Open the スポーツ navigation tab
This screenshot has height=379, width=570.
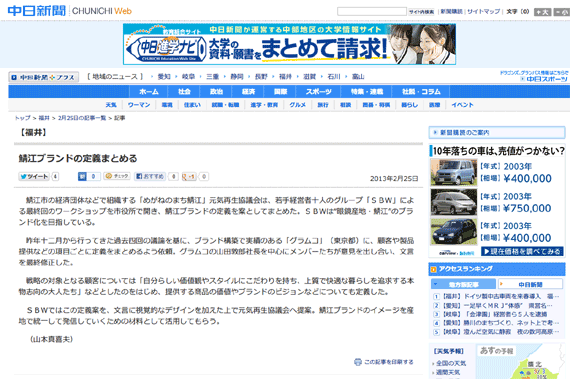(x=318, y=92)
